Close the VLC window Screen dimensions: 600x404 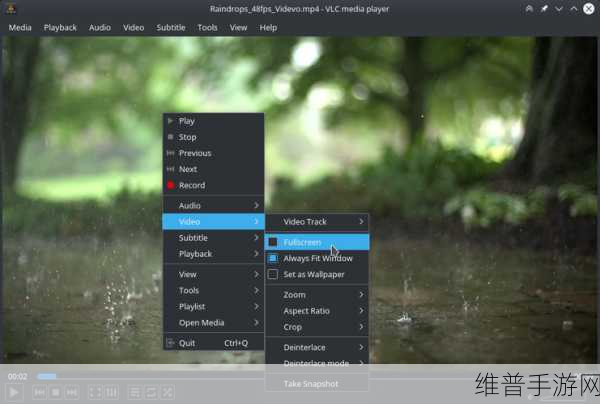(589, 8)
